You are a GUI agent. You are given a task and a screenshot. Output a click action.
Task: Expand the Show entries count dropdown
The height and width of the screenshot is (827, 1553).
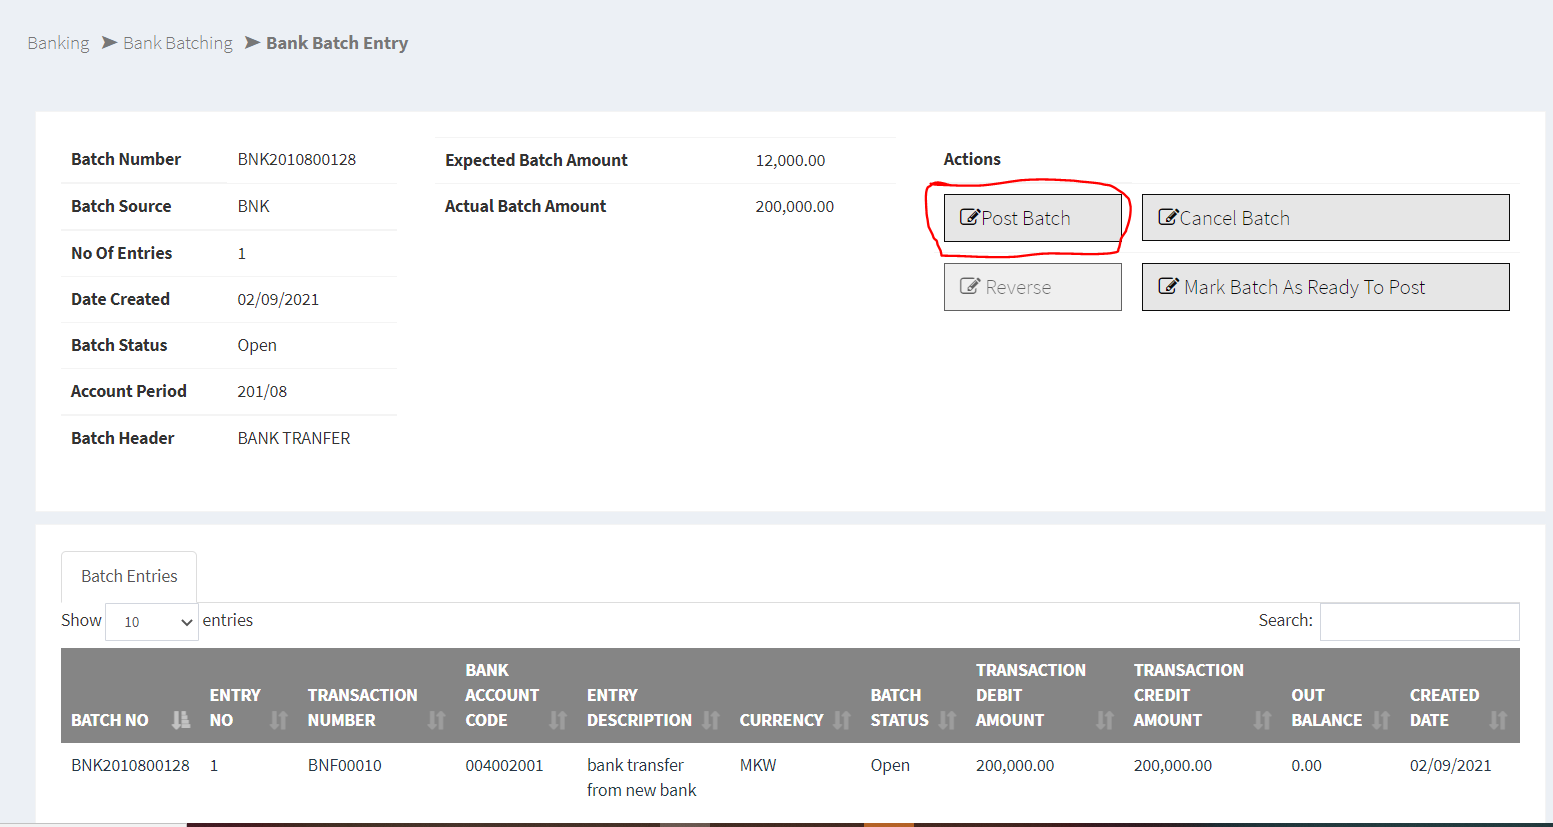[x=152, y=622]
